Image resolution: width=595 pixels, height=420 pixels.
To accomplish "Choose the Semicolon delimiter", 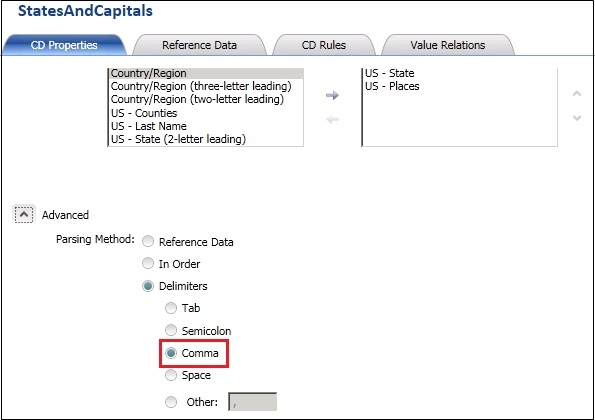I will [x=171, y=330].
